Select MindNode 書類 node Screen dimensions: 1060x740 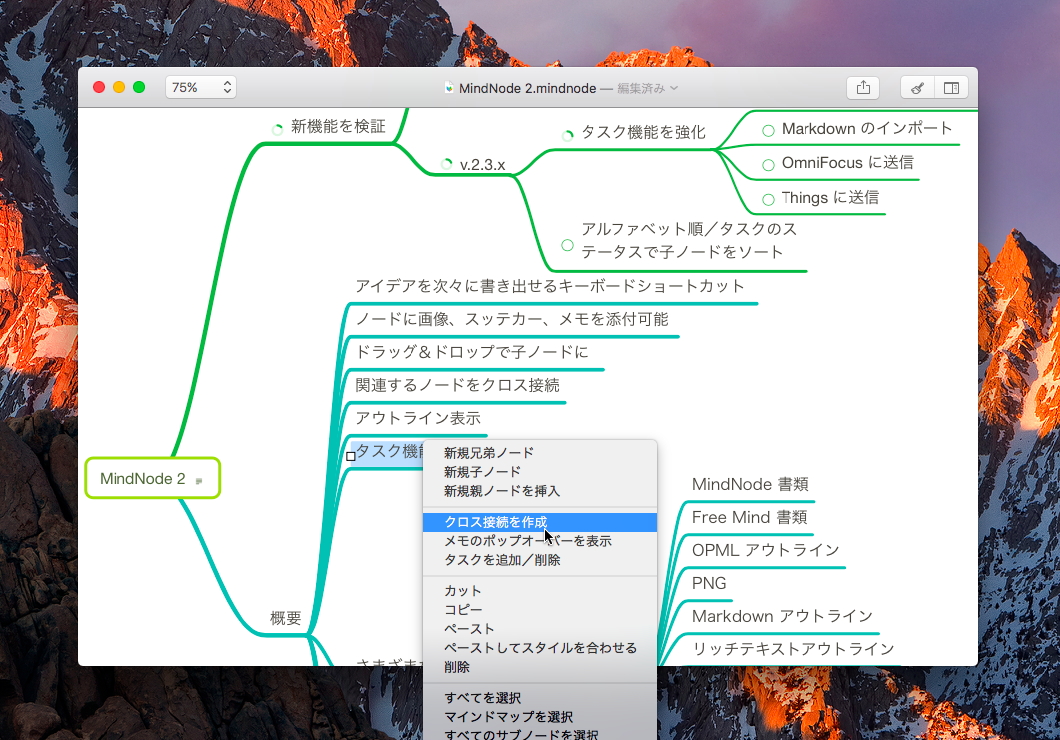pyautogui.click(x=750, y=484)
